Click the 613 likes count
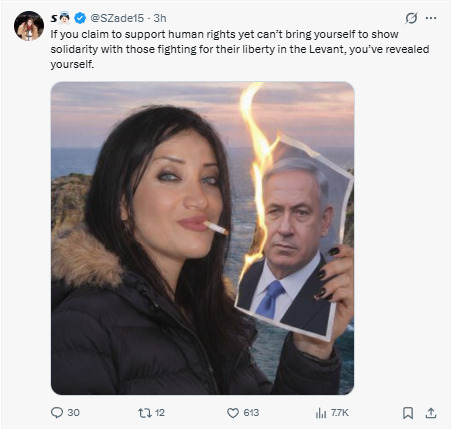Screen dimensions: 453x429 (x=251, y=413)
